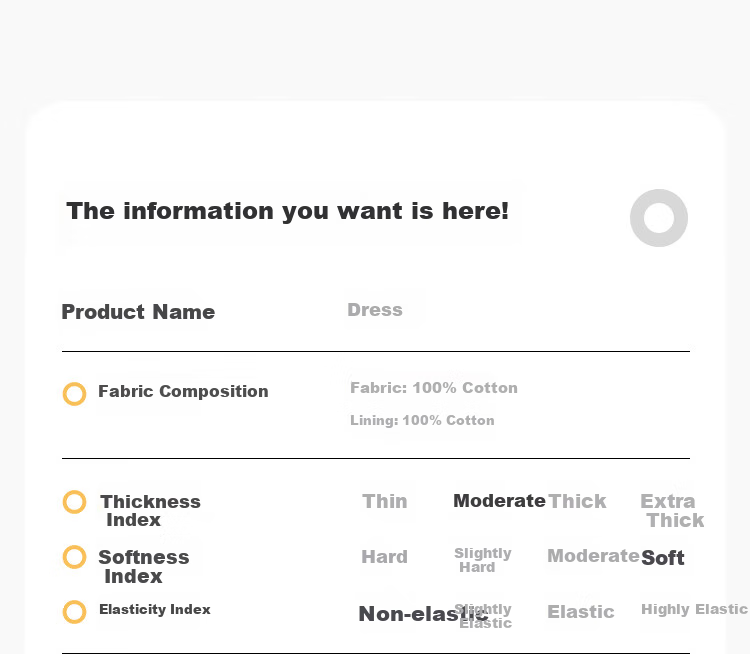The height and width of the screenshot is (654, 750).
Task: Select the 'Slightly Elastic' option
Action: pyautogui.click(x=483, y=616)
